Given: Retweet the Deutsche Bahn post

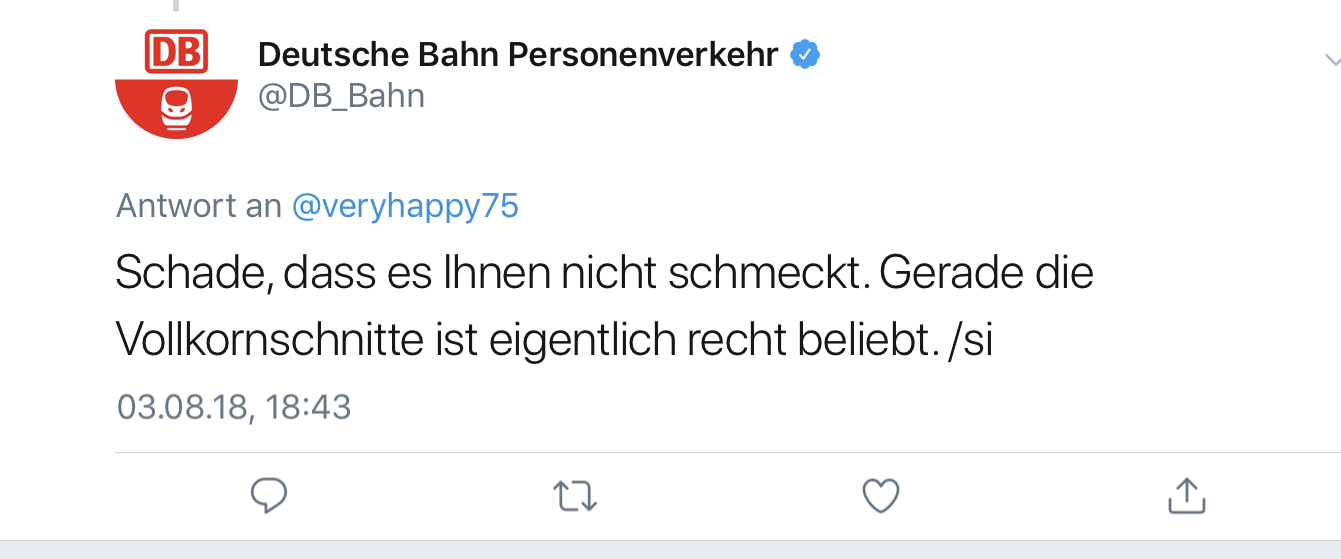Looking at the screenshot, I should 574,496.
